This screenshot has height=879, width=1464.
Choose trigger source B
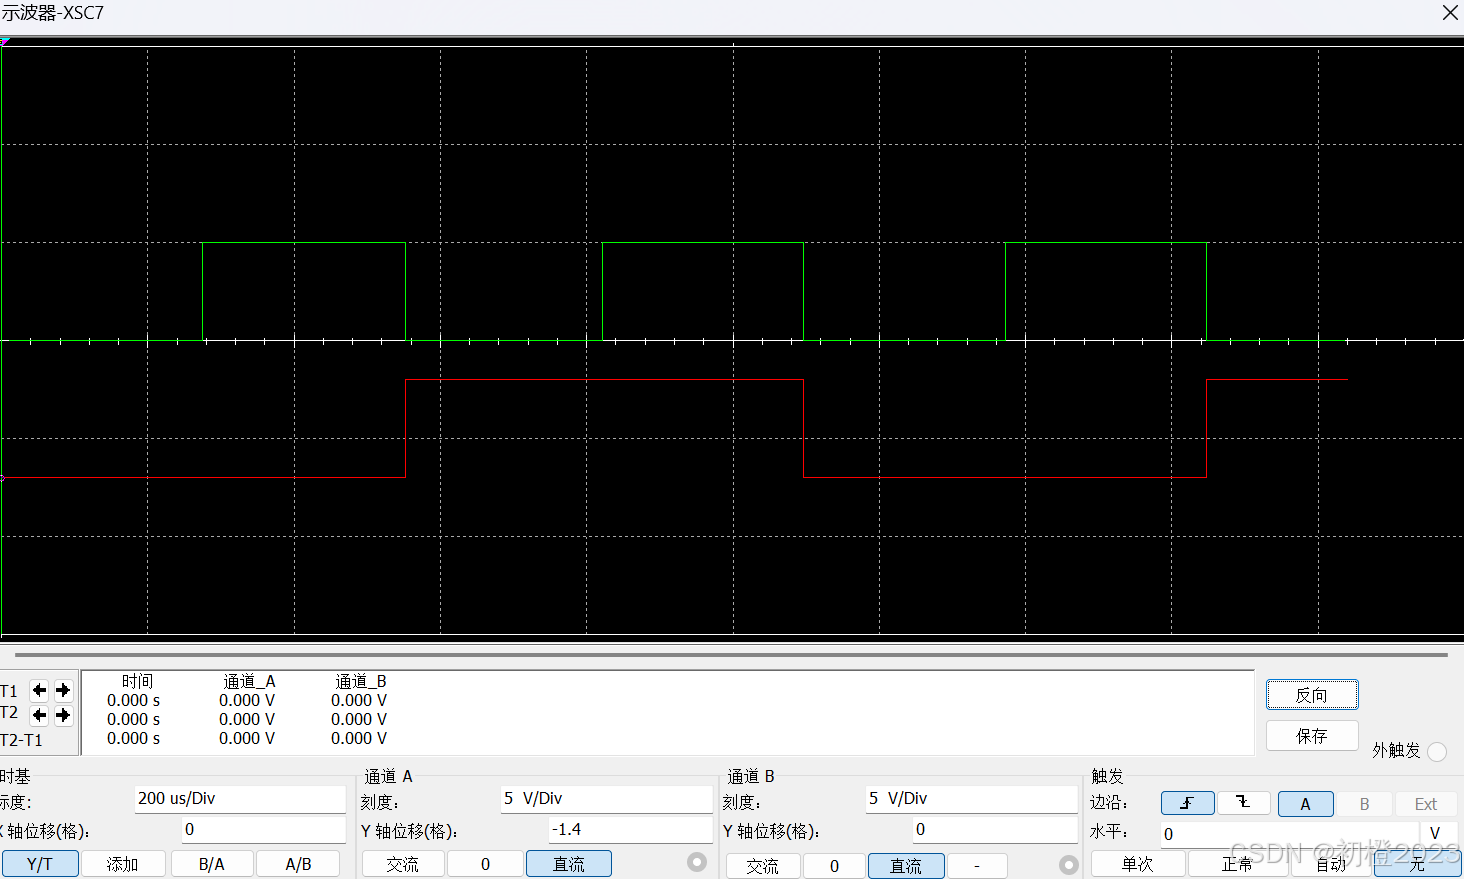1364,804
